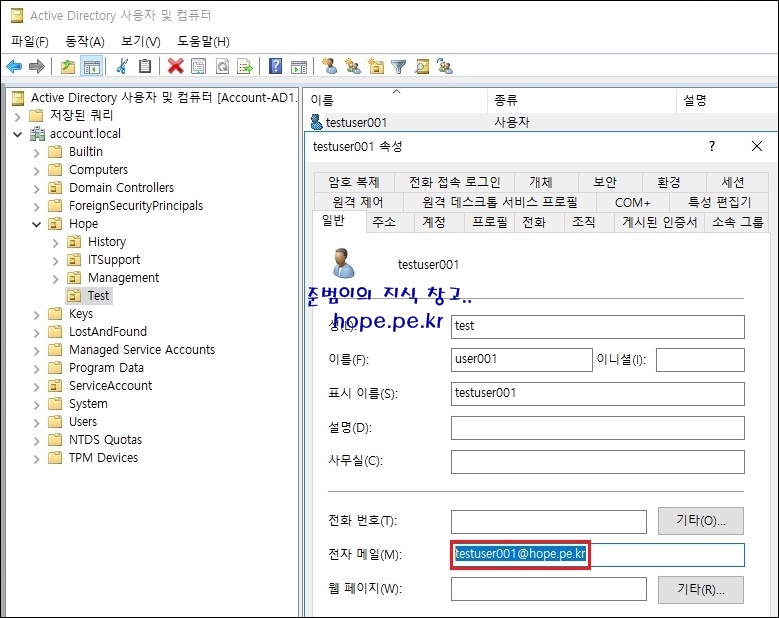Click the 사무실(C) input field
Viewport: 779px width, 618px height.
point(598,462)
